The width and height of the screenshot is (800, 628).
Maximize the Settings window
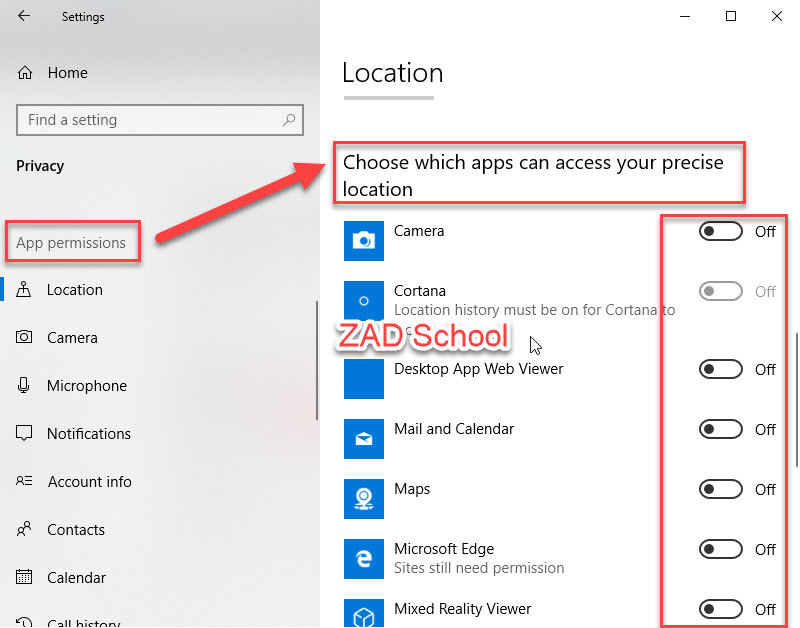(x=731, y=16)
